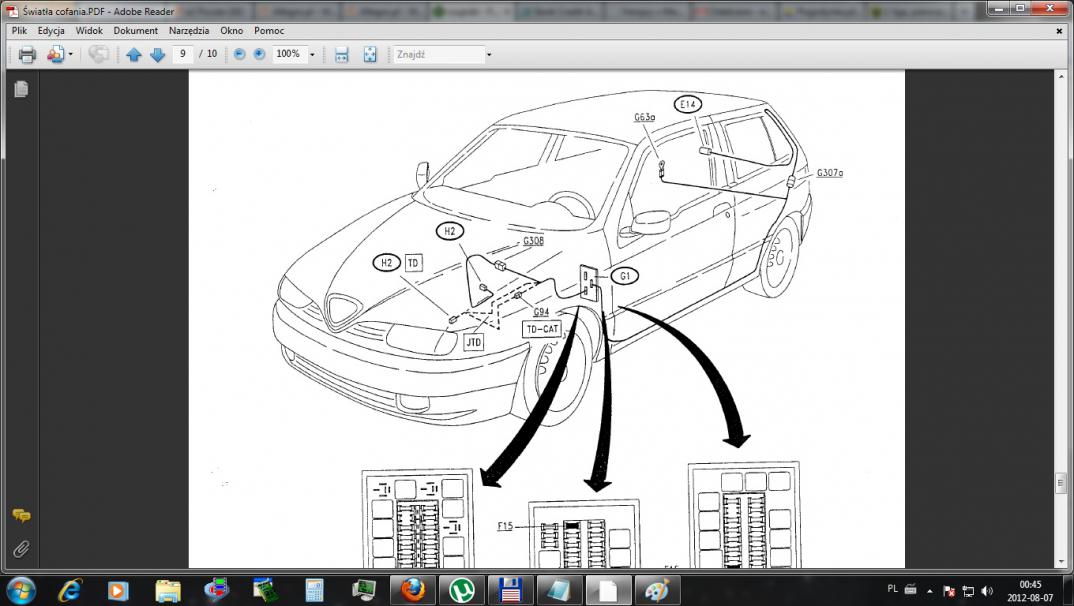Click the page number field showing 9

coord(183,54)
